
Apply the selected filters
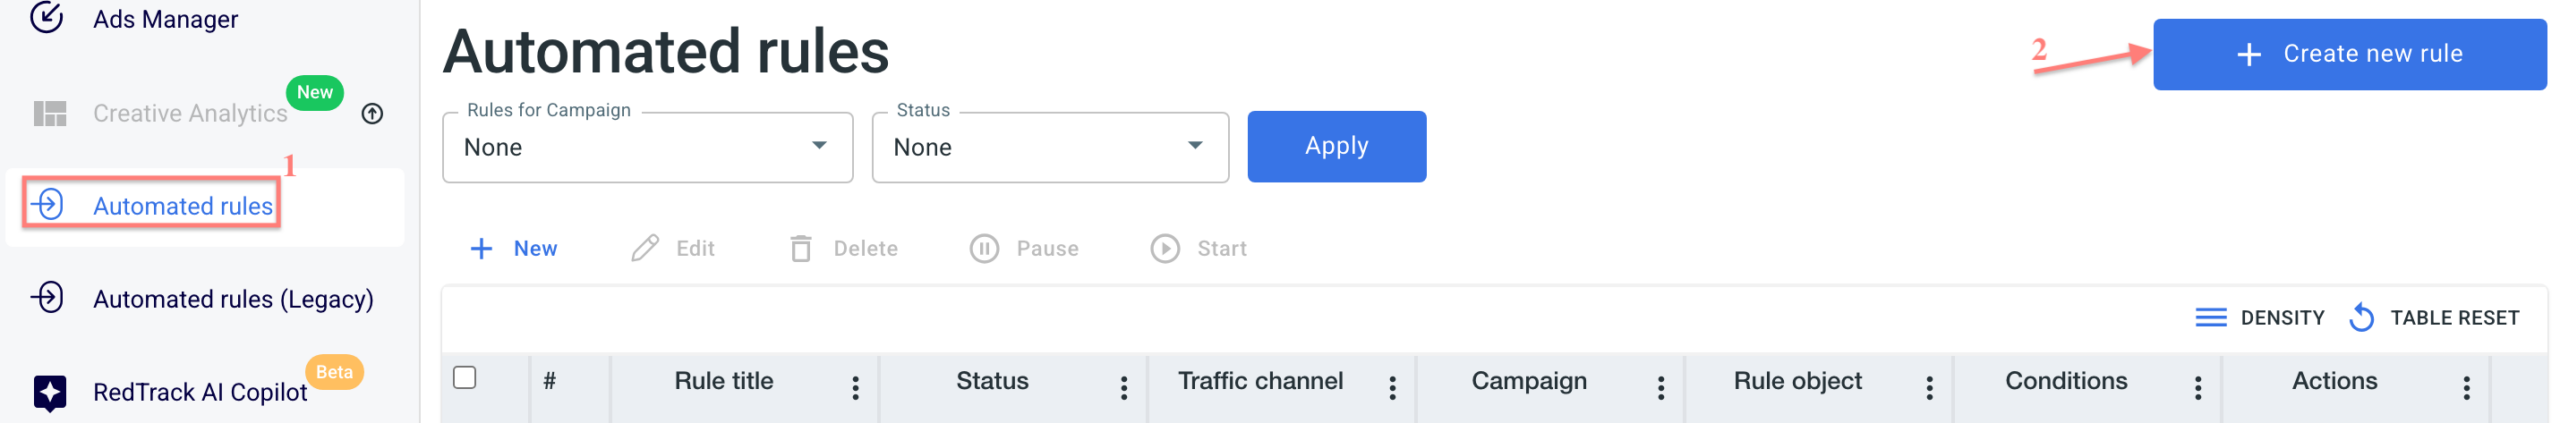[x=1336, y=146]
